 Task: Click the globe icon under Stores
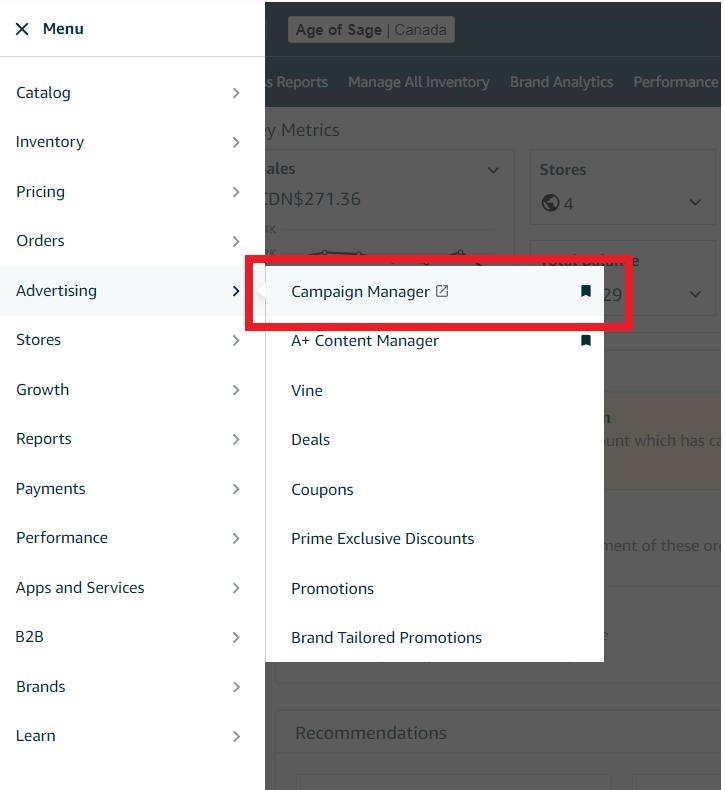coord(549,204)
